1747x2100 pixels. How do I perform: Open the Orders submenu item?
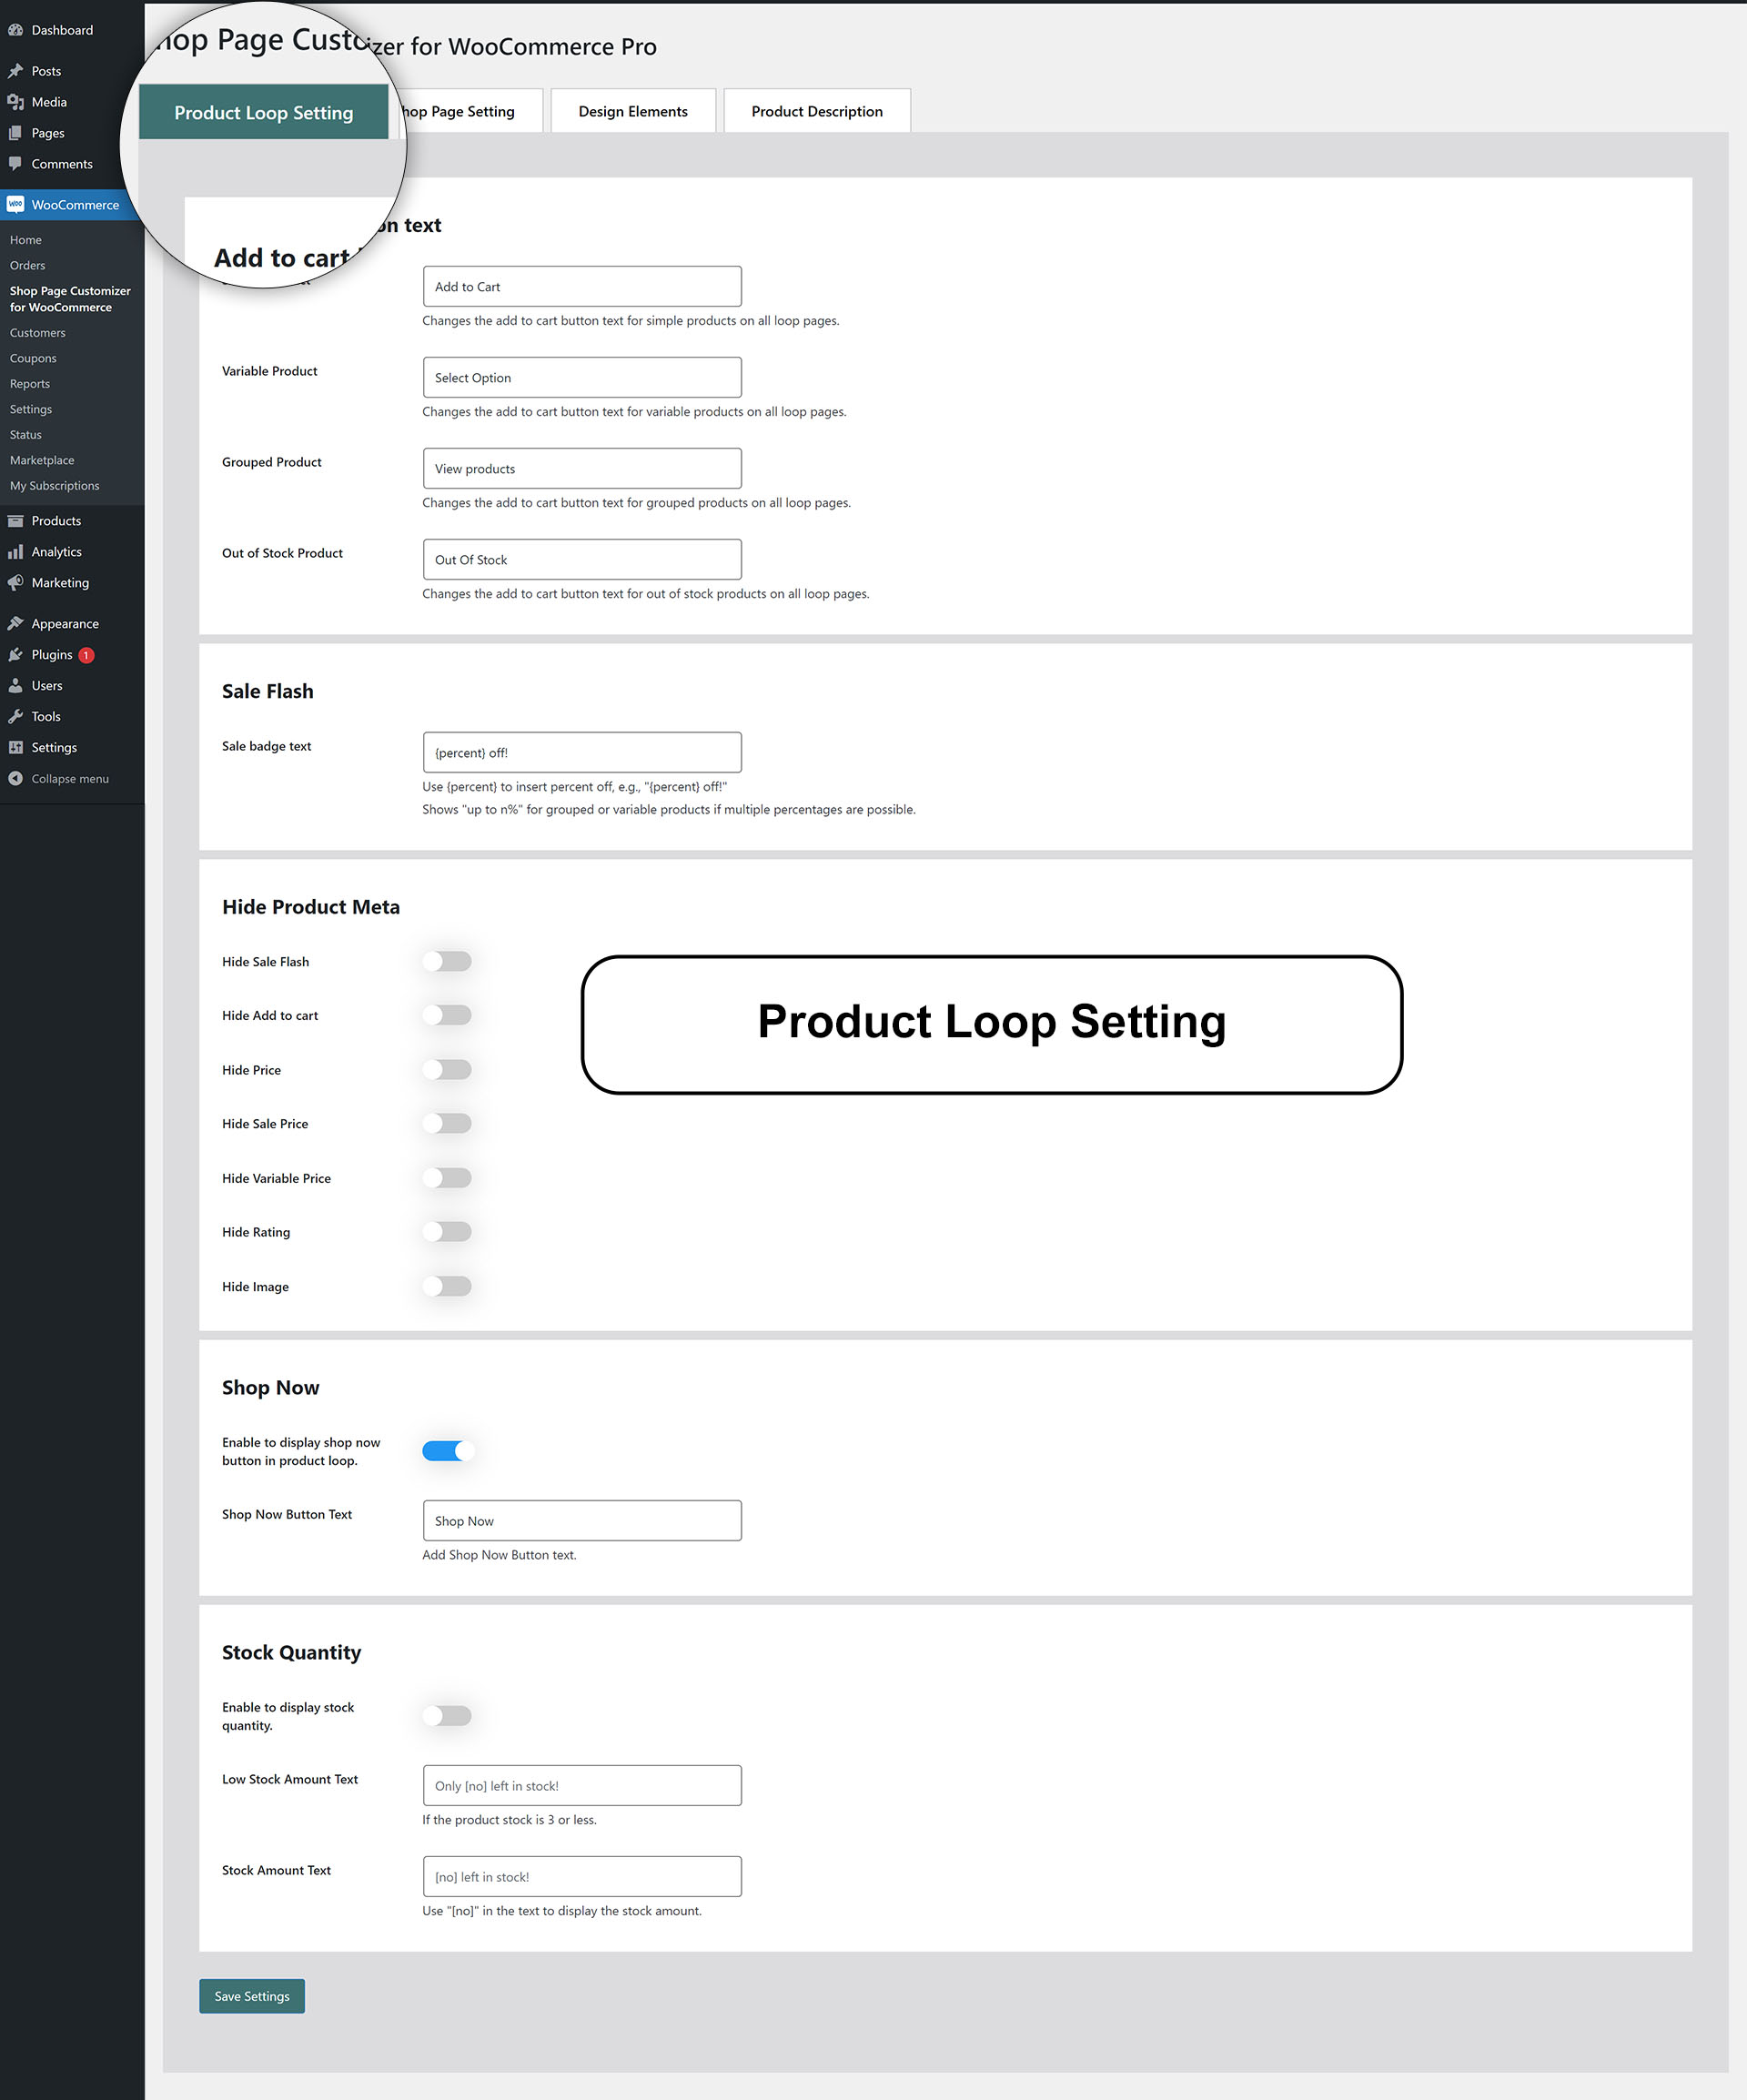tap(28, 265)
